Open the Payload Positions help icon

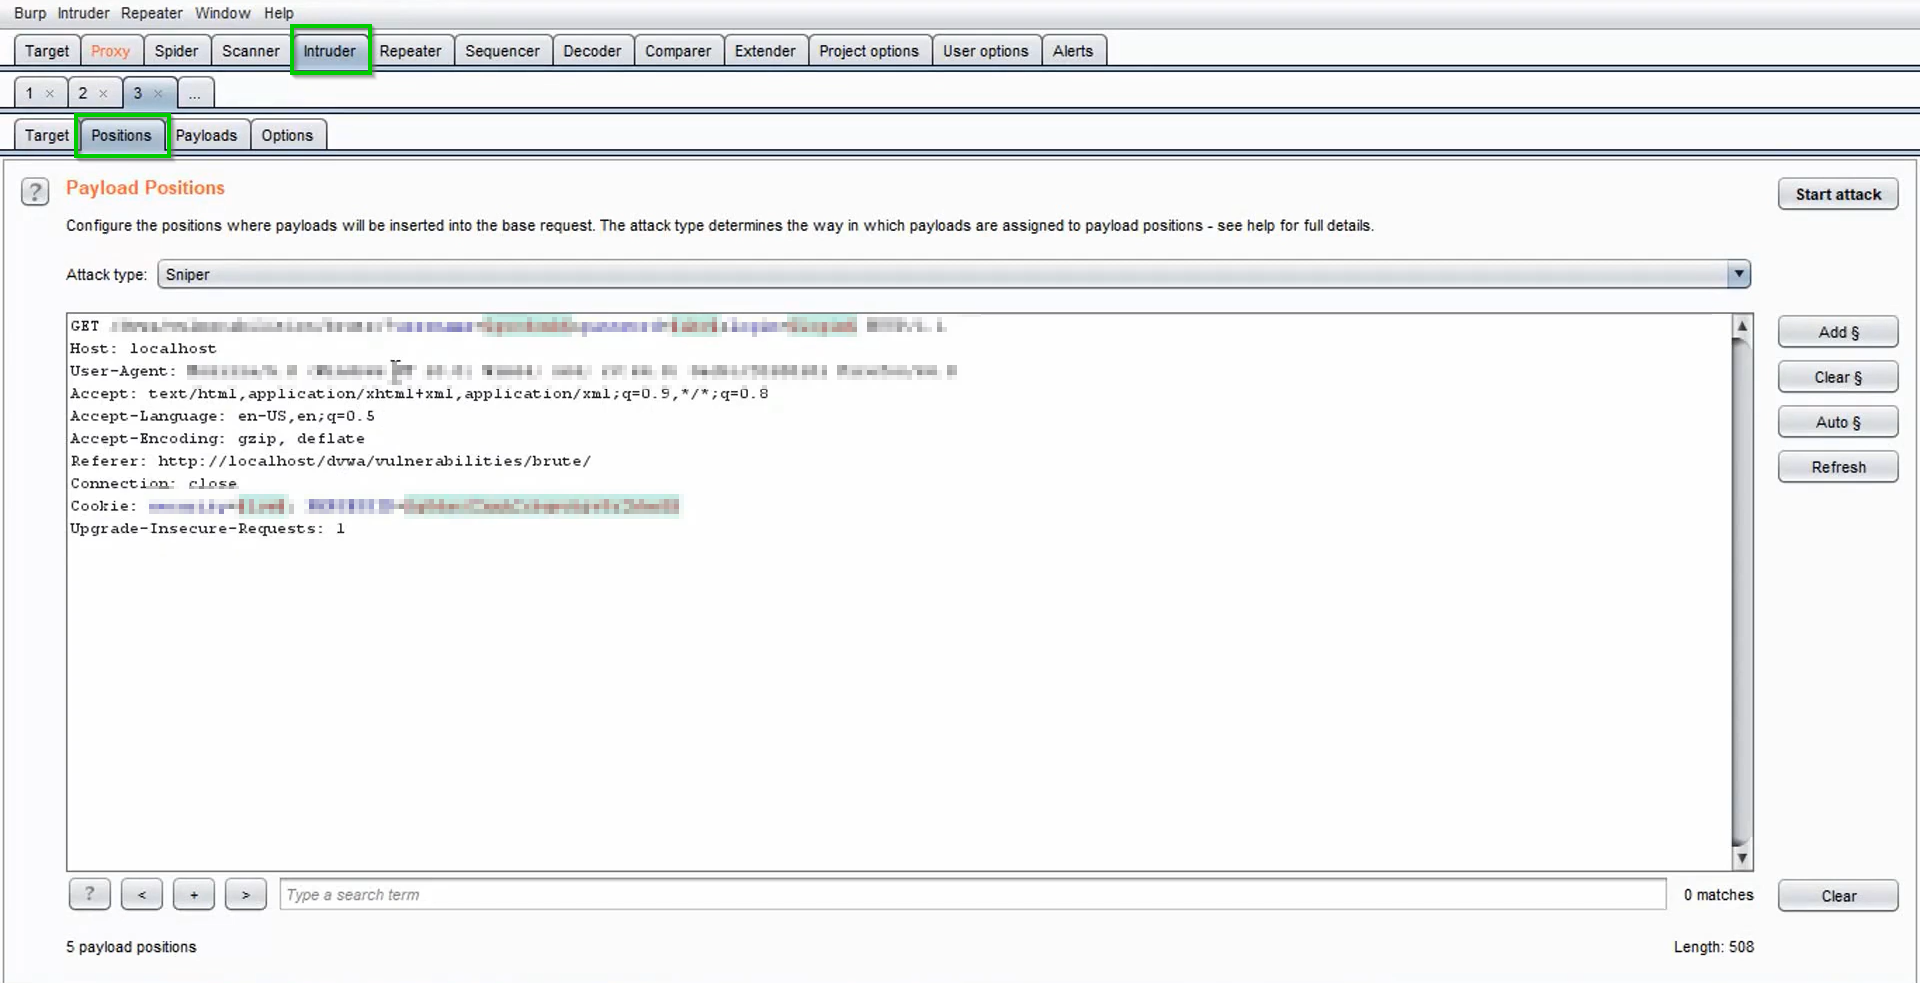35,192
